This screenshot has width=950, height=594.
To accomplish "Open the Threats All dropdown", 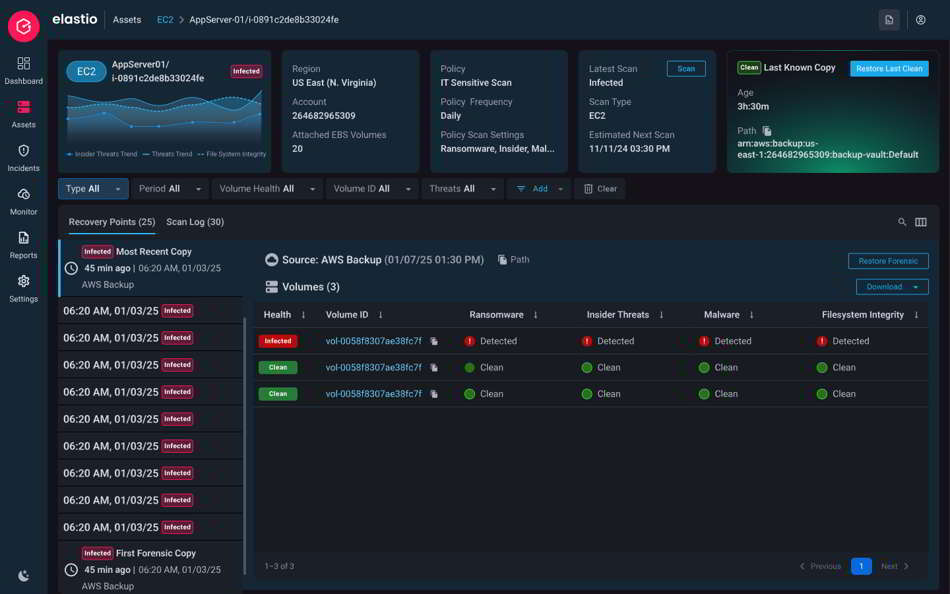I will click(462, 189).
